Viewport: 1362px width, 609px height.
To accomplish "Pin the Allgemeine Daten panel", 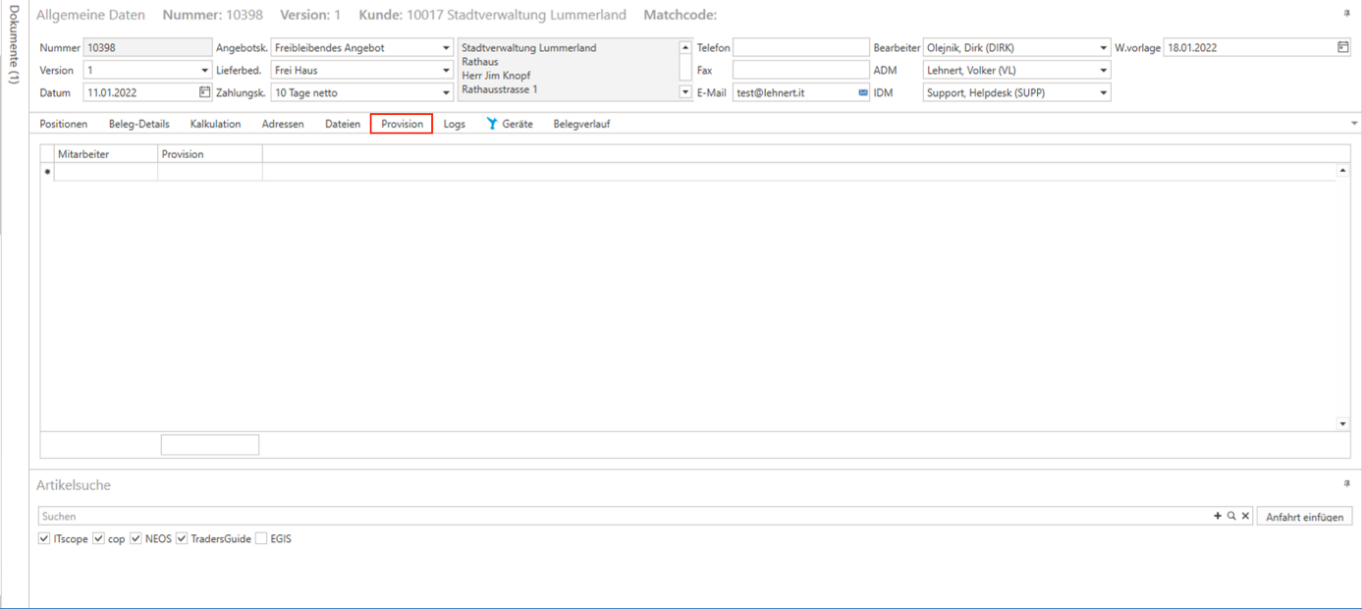I will (x=1346, y=14).
